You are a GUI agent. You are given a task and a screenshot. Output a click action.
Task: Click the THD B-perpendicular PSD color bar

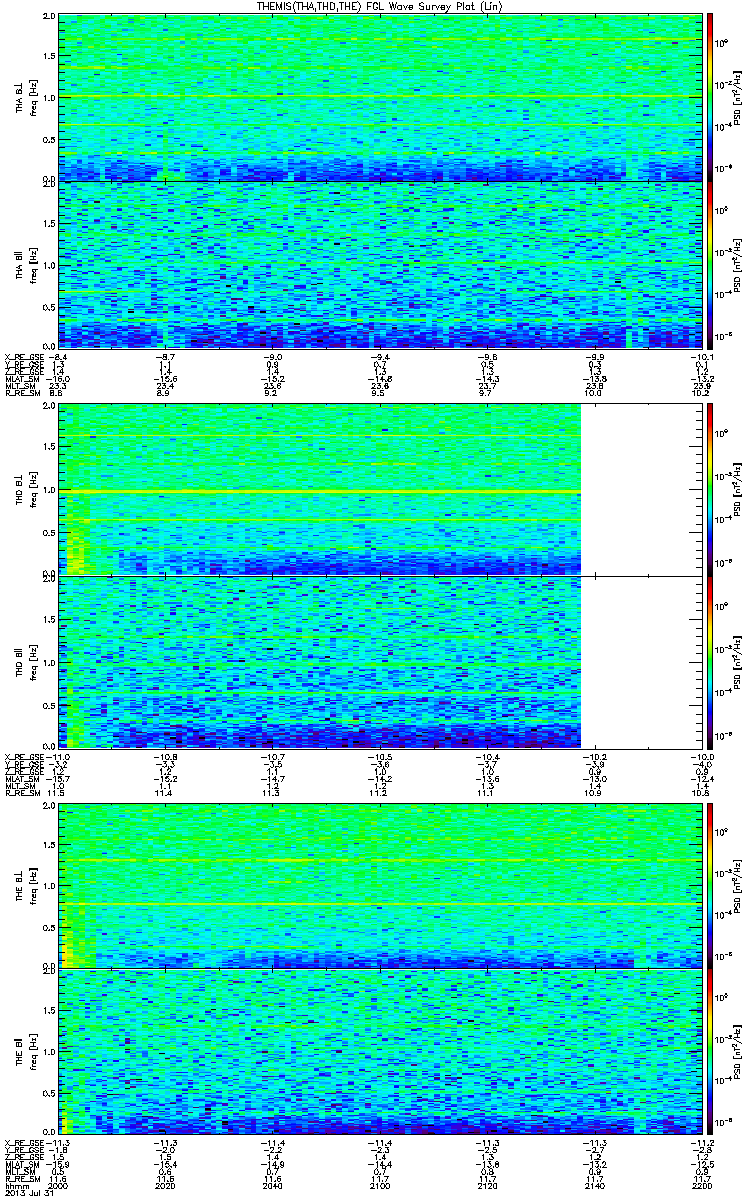click(711, 490)
